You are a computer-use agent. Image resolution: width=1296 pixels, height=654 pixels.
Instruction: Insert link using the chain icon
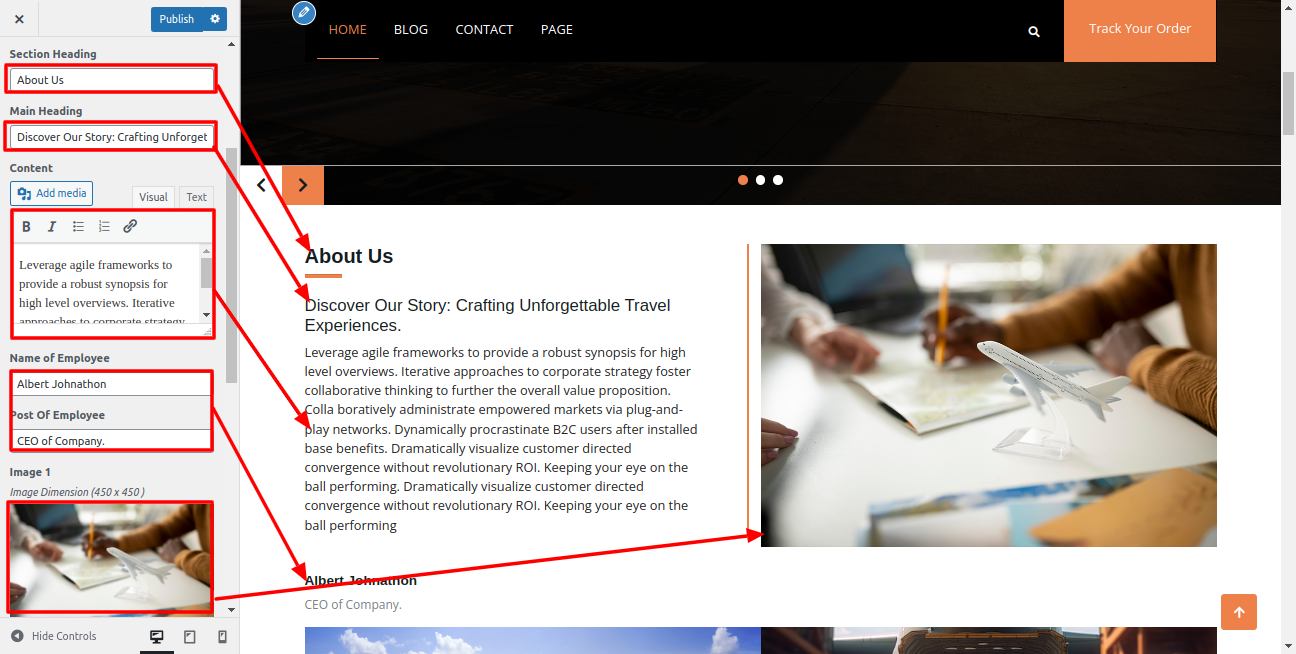coord(130,227)
